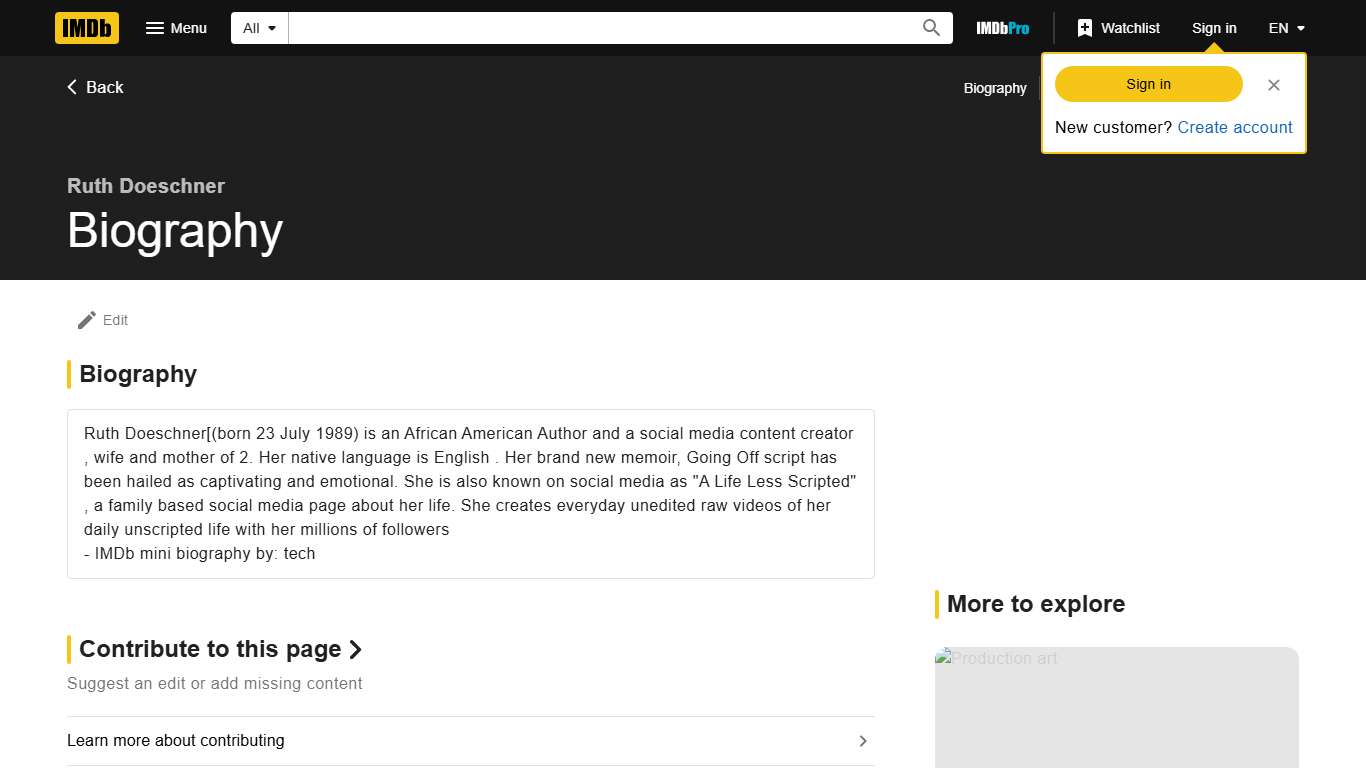The image size is (1366, 768).
Task: Jump to the Biography section tab
Action: click(994, 88)
